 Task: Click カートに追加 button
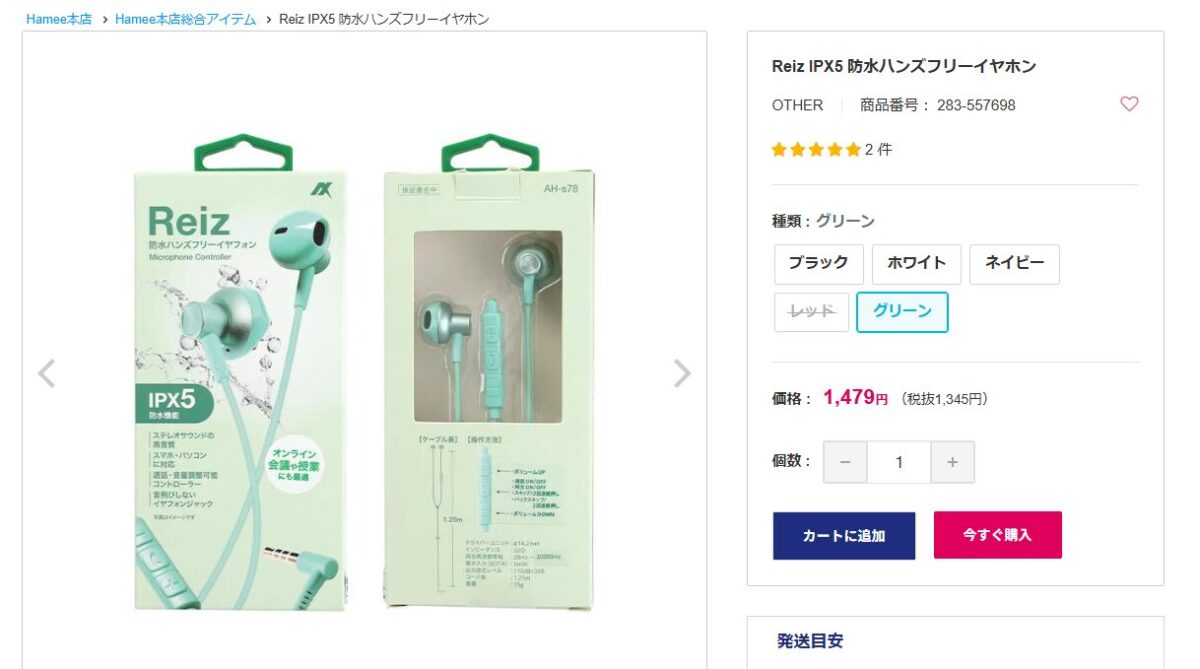pos(844,535)
